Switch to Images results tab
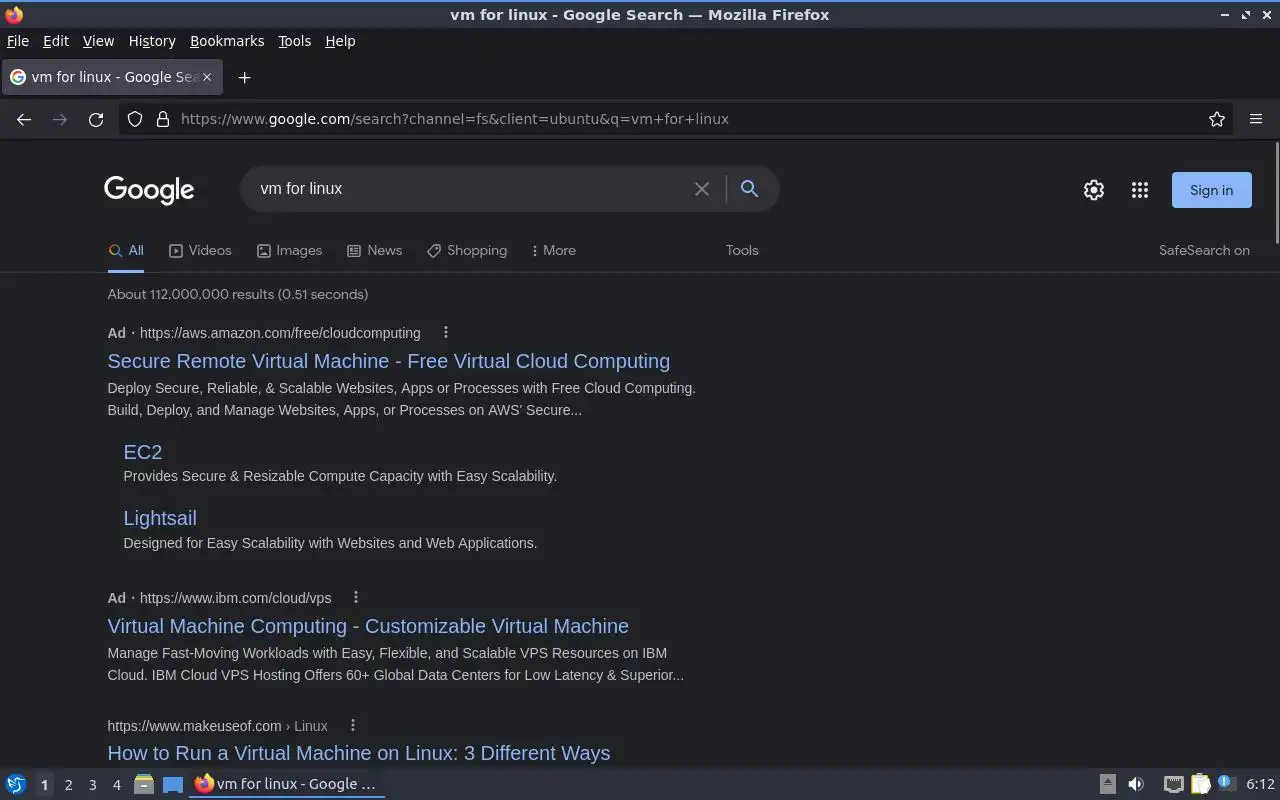The image size is (1280, 800). click(x=289, y=251)
